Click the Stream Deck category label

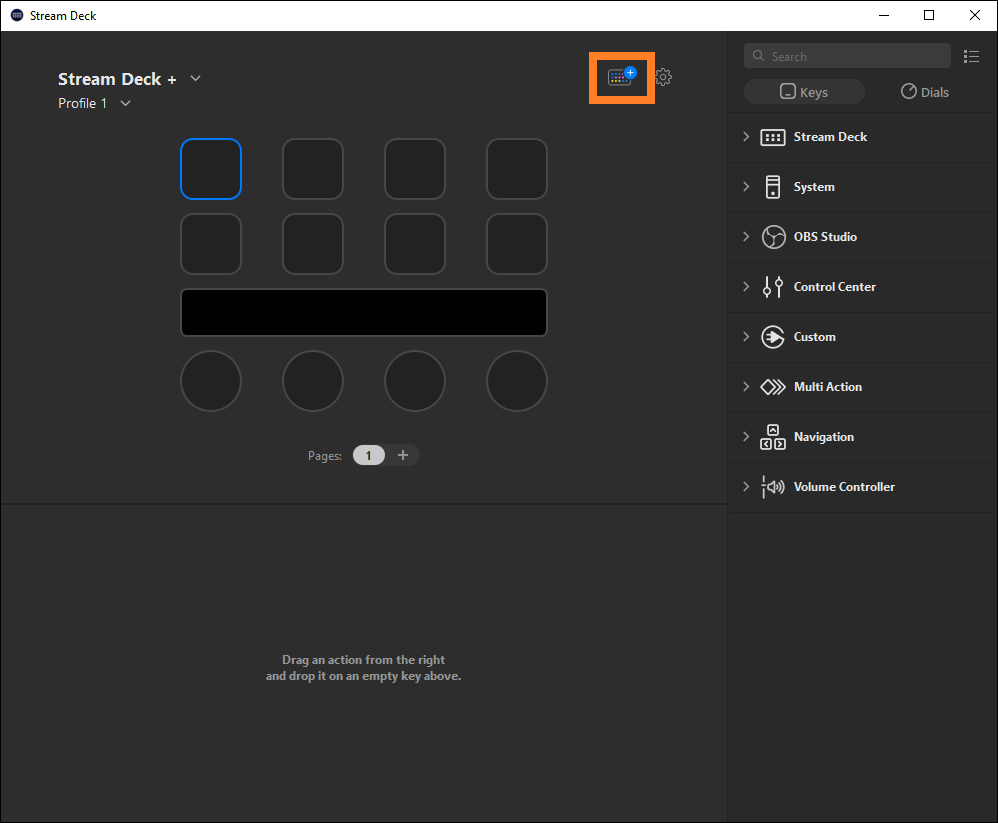click(x=830, y=137)
